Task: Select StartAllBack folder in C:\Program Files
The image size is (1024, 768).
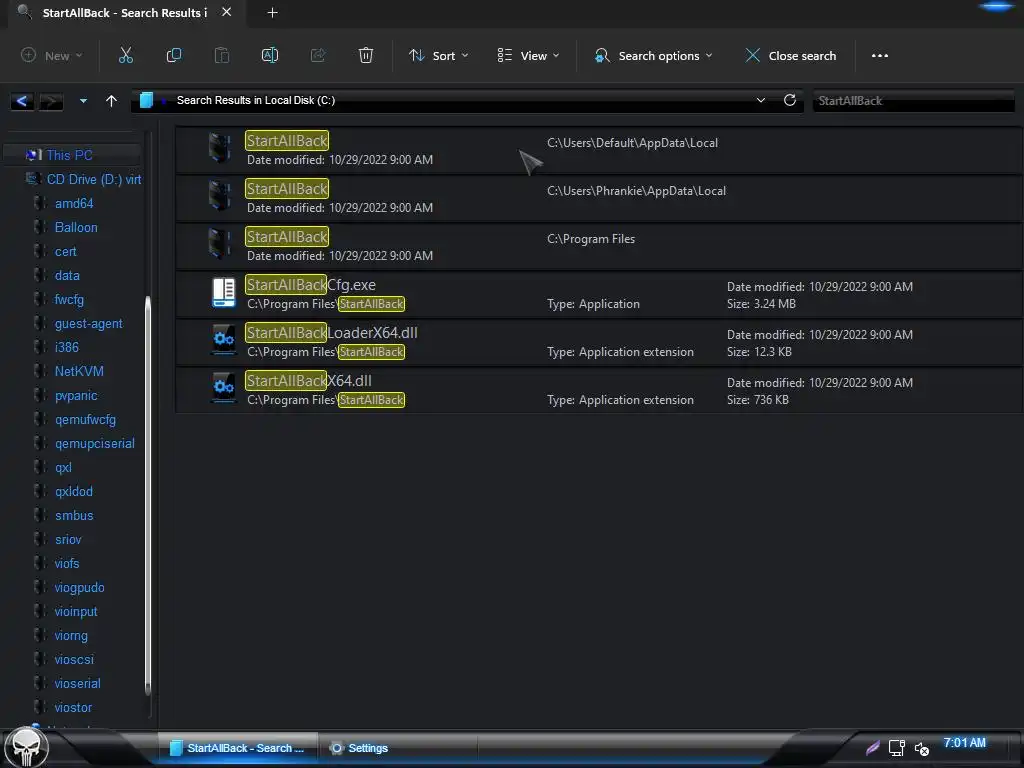Action: (598, 246)
